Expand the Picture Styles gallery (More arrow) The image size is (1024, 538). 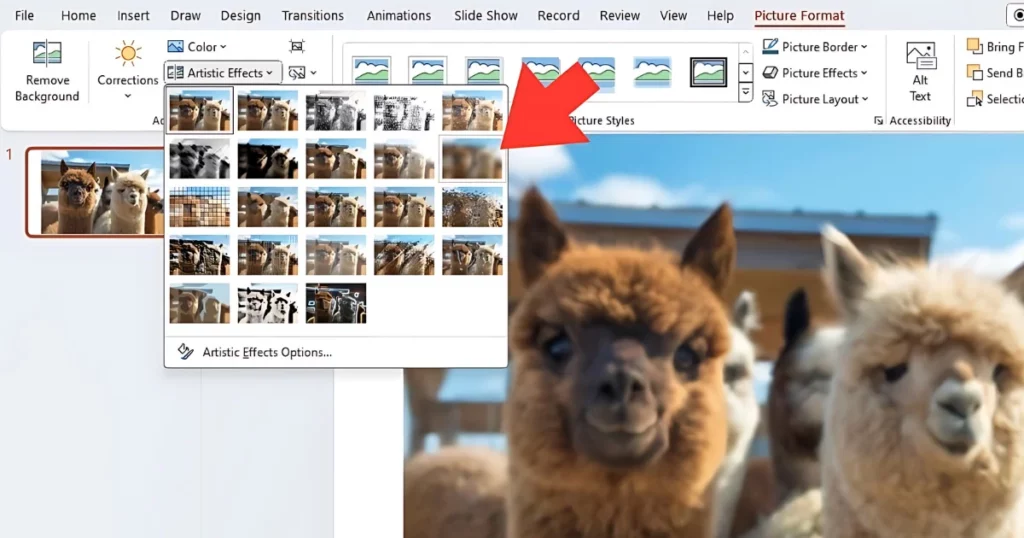745,93
